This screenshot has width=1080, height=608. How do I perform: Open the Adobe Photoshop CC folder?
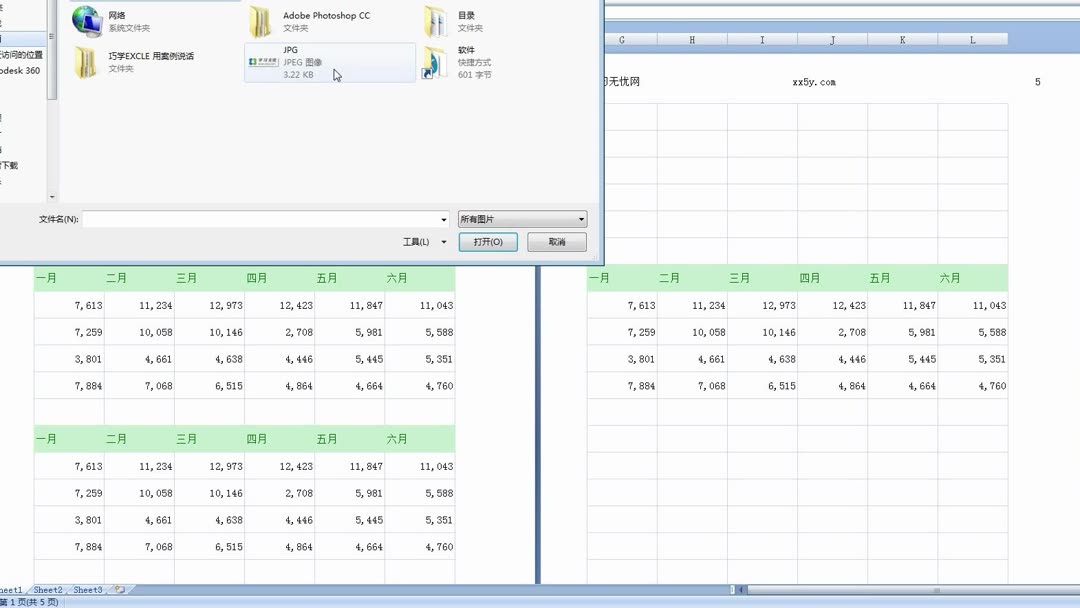[260, 21]
